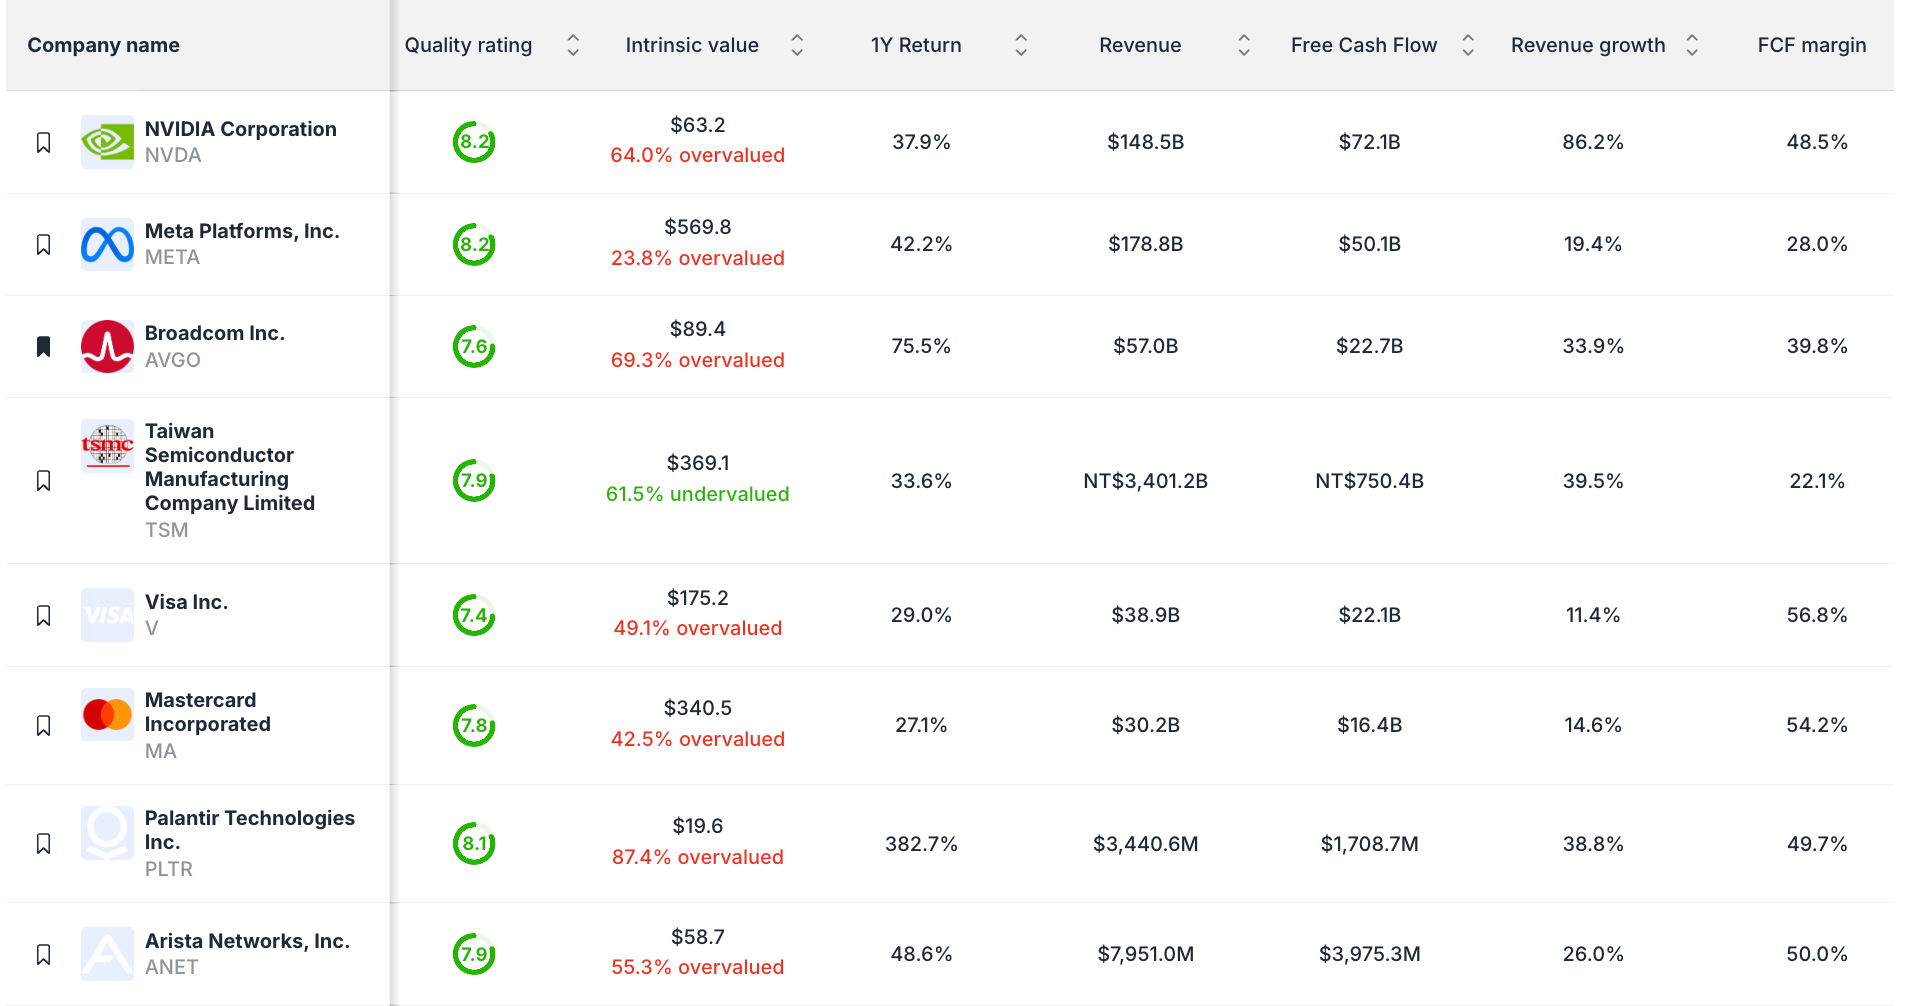Click the NVIDIA Corporation logo icon

pyautogui.click(x=107, y=142)
